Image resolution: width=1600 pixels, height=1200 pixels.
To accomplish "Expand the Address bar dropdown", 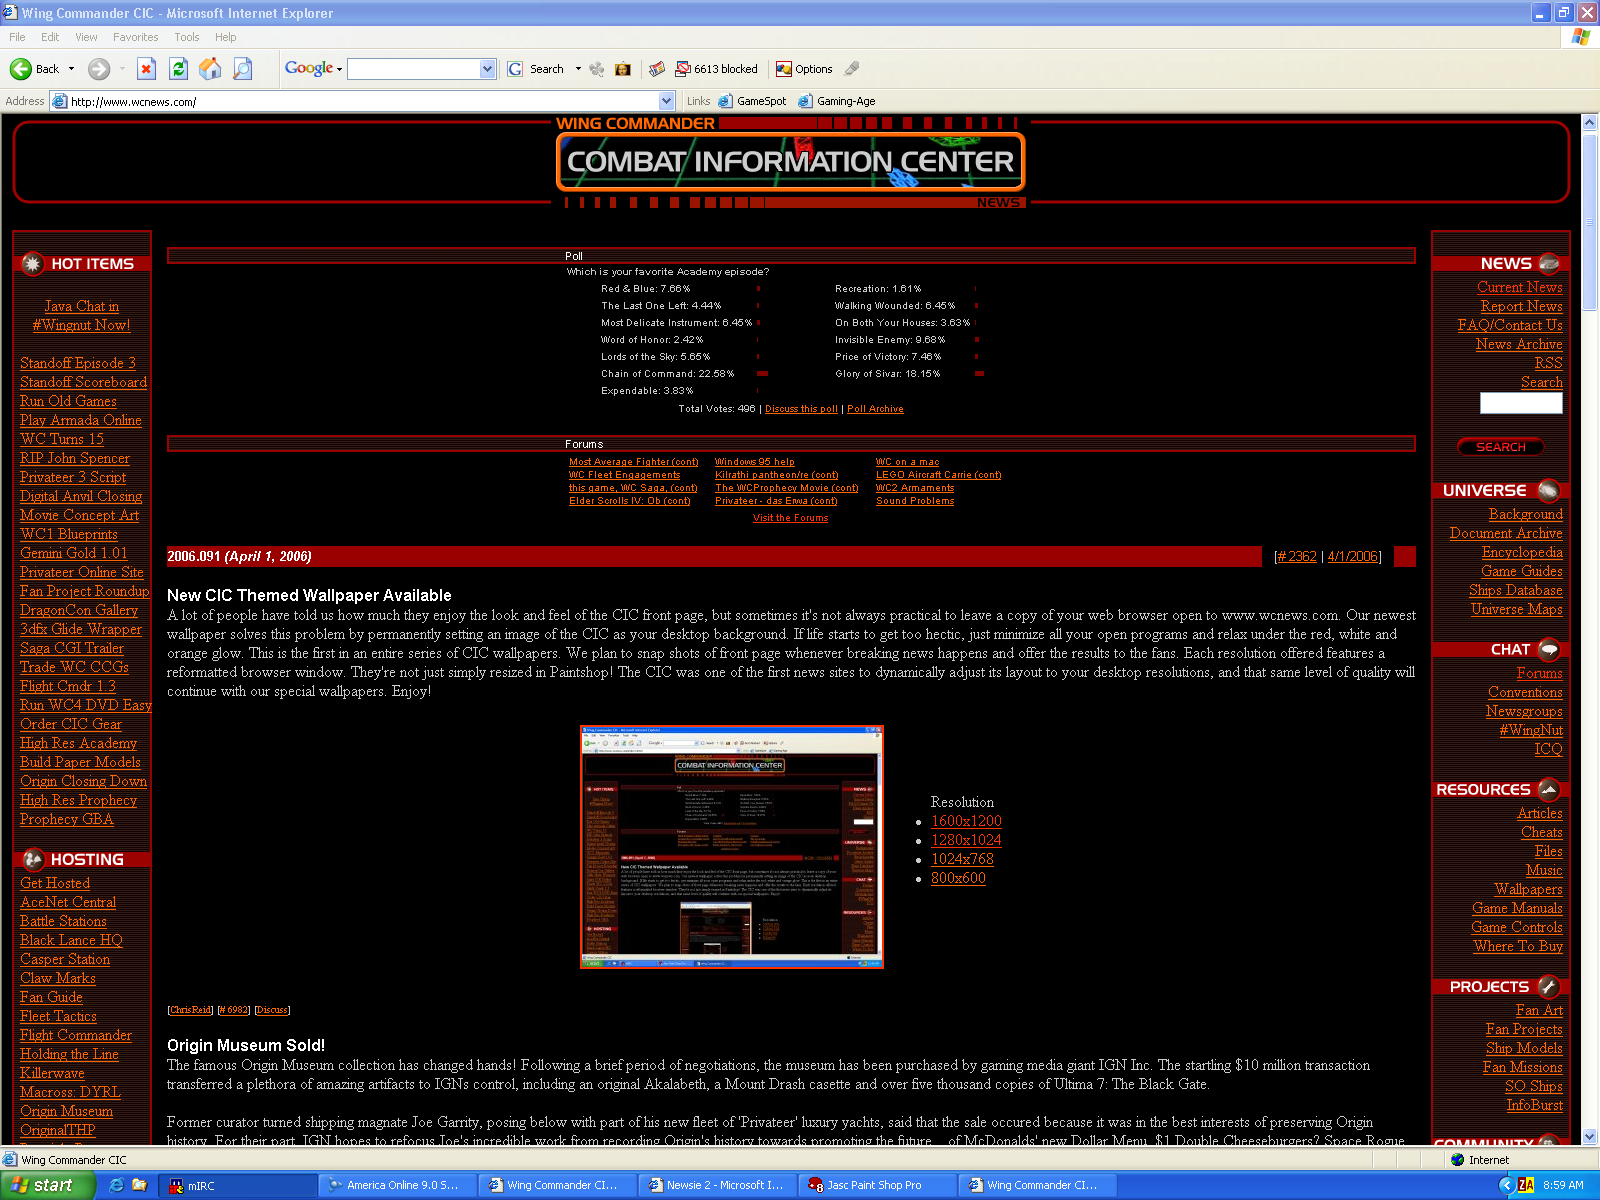I will pos(667,101).
